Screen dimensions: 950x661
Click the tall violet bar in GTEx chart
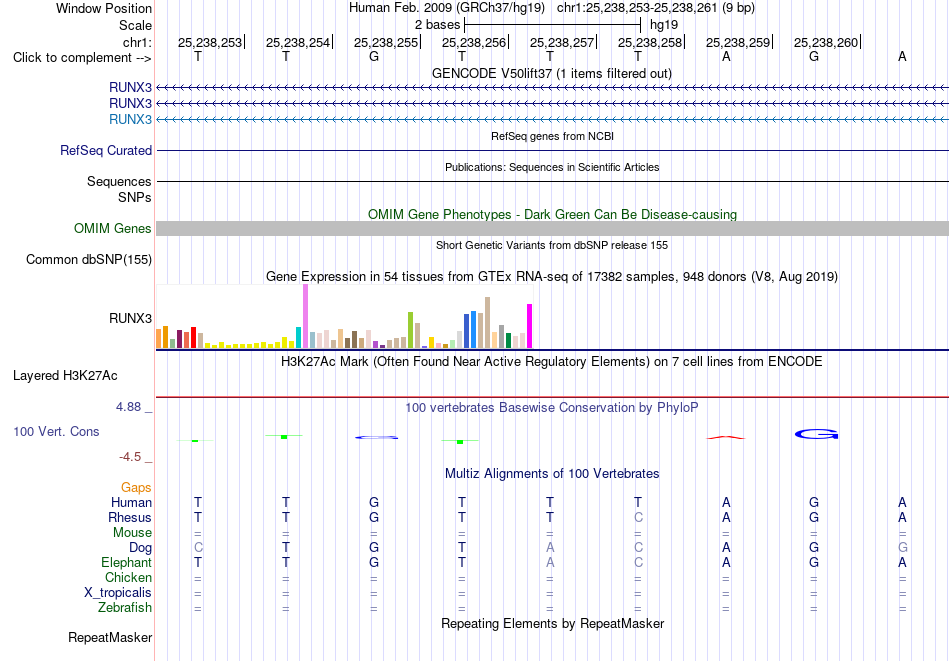click(305, 316)
